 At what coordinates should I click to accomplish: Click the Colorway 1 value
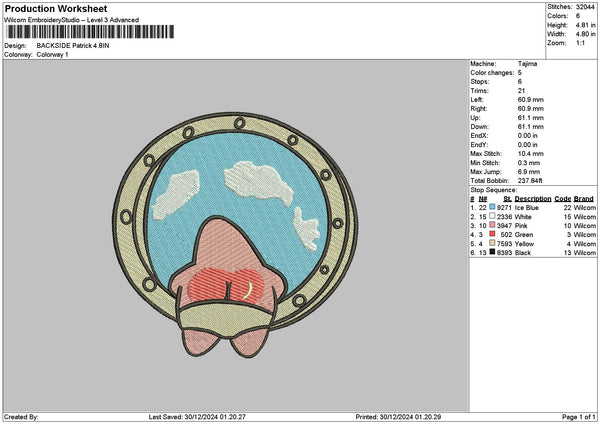click(52, 55)
